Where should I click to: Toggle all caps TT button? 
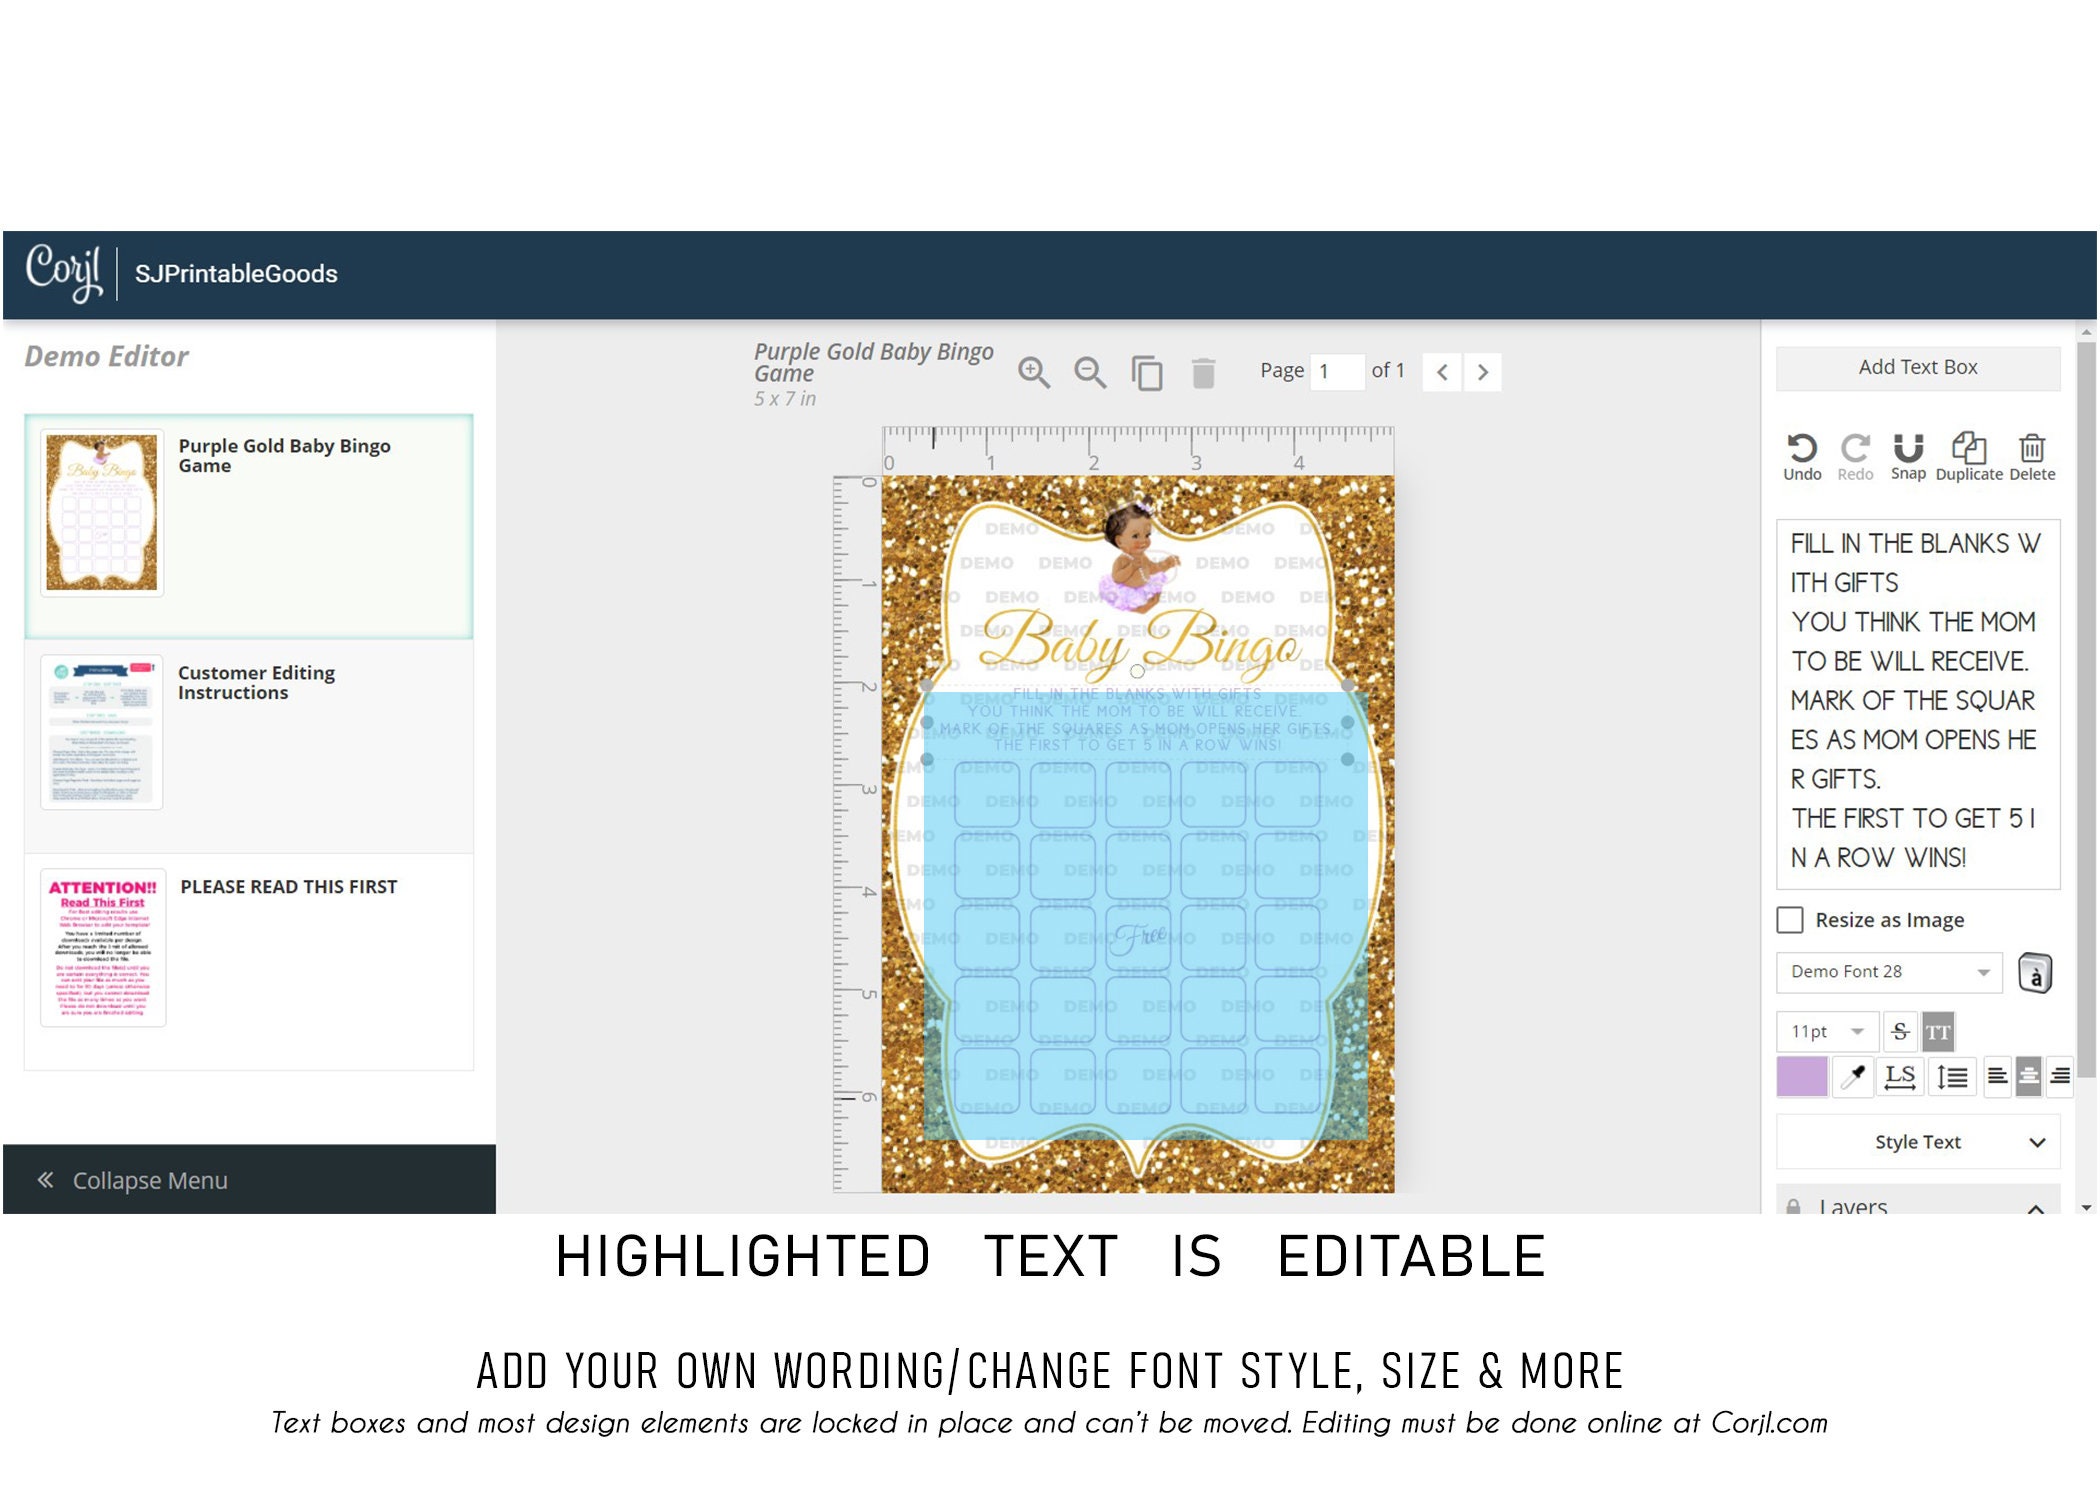pyautogui.click(x=1938, y=1031)
